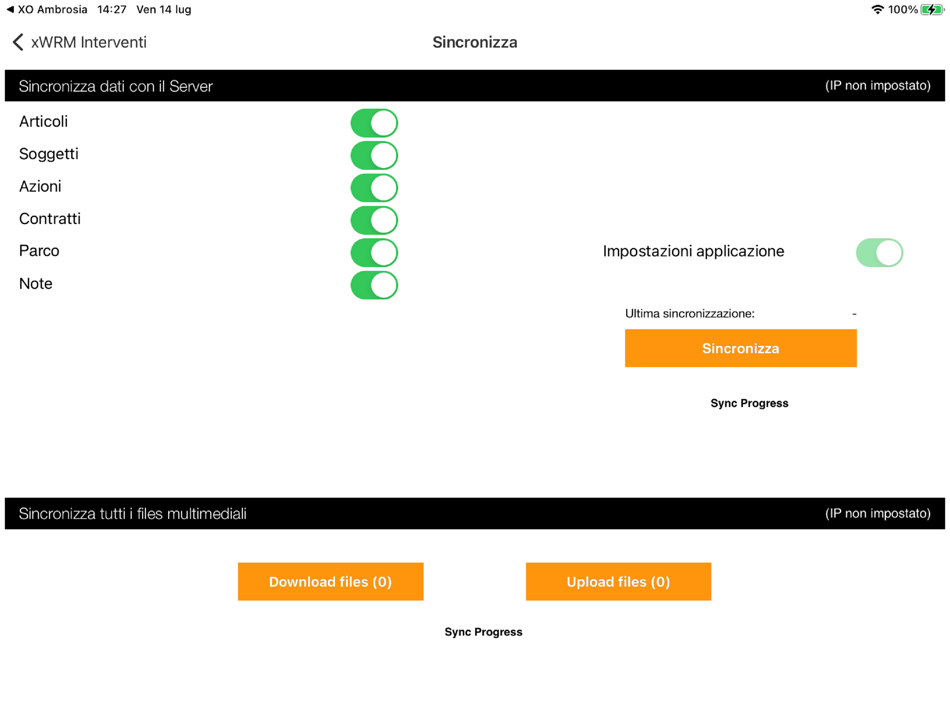Select the Sincronizza title in the navigation bar
950x712 pixels.
(474, 42)
